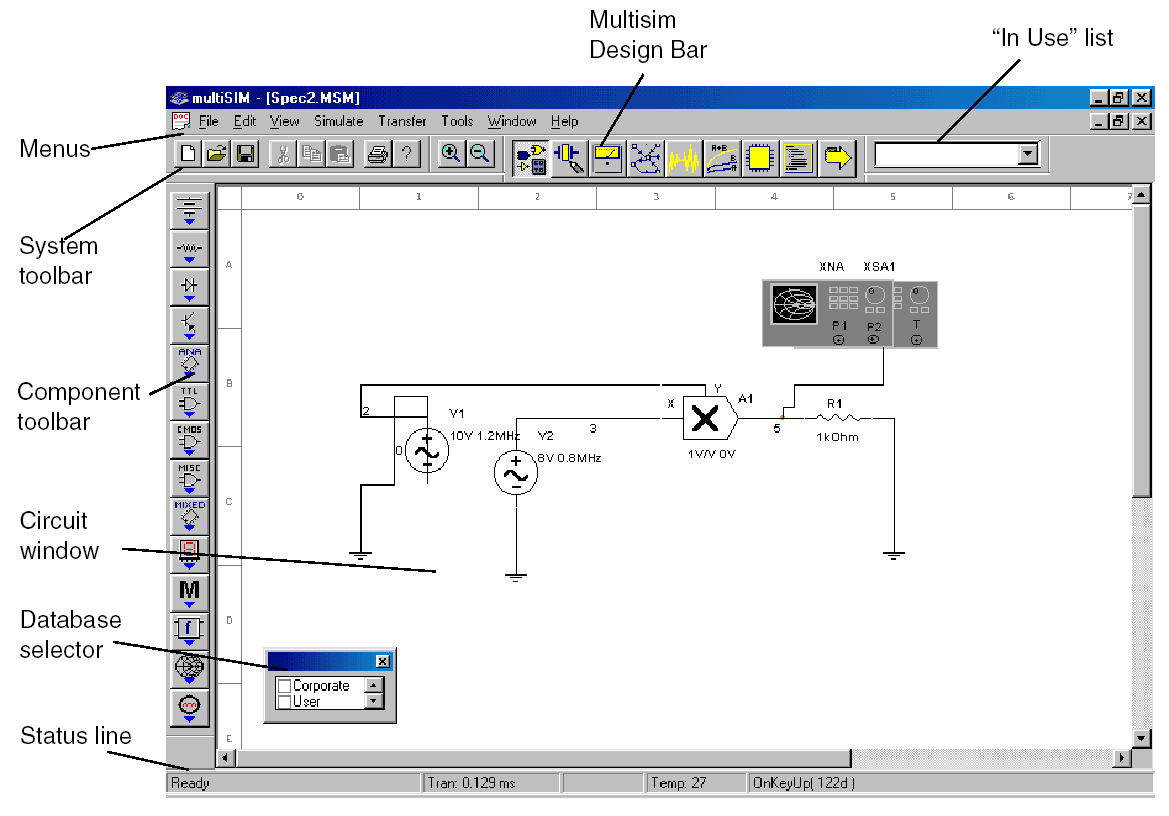Click the 'Temp: 27' status text

[x=678, y=782]
